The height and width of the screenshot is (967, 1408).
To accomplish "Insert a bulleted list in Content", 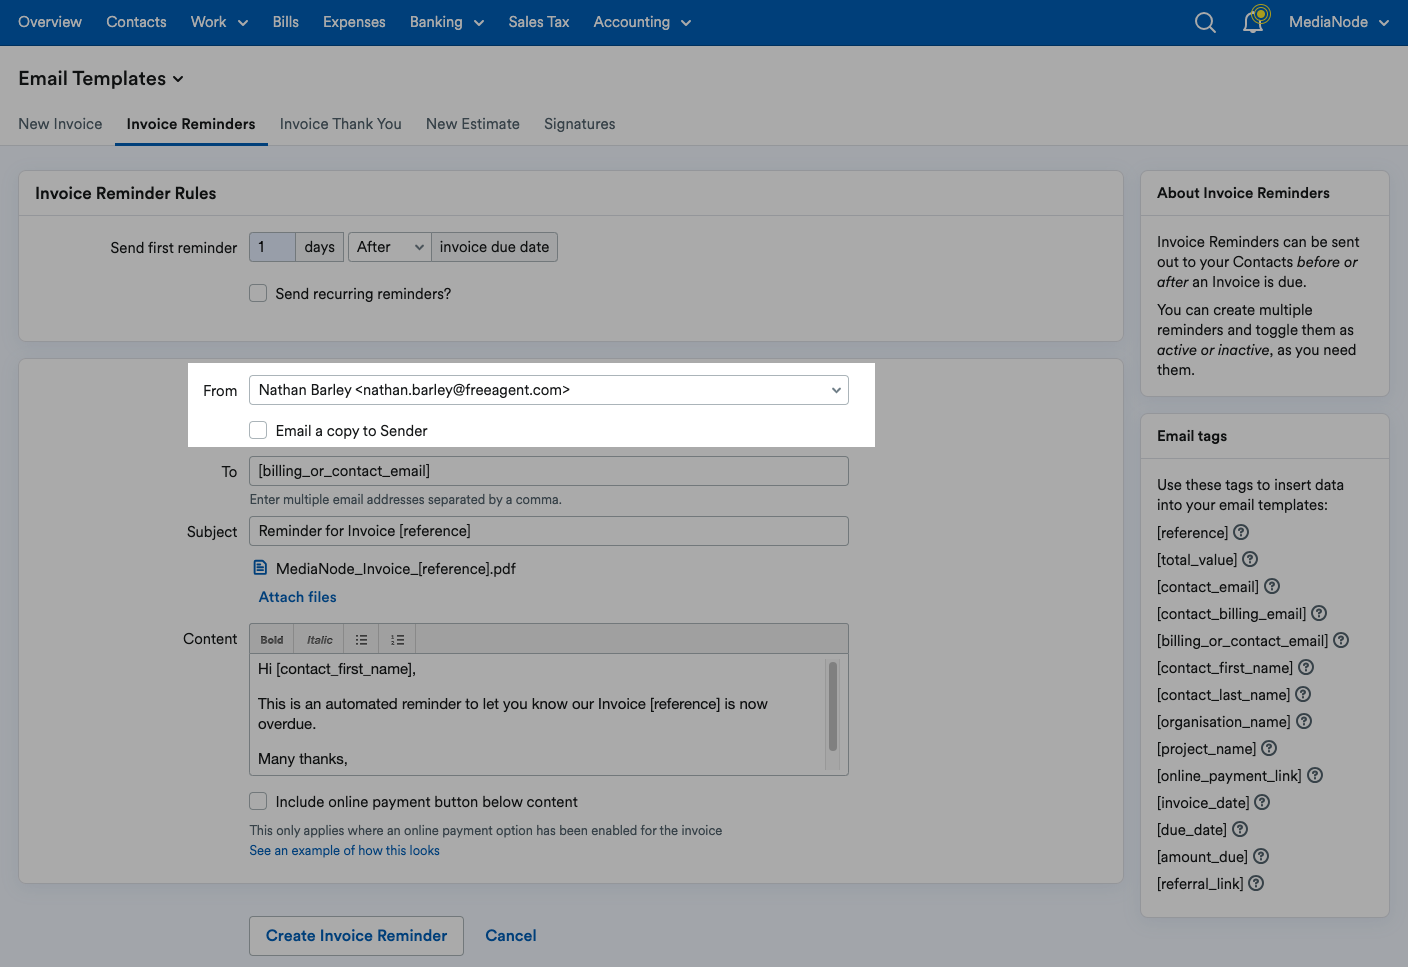I will tap(361, 640).
